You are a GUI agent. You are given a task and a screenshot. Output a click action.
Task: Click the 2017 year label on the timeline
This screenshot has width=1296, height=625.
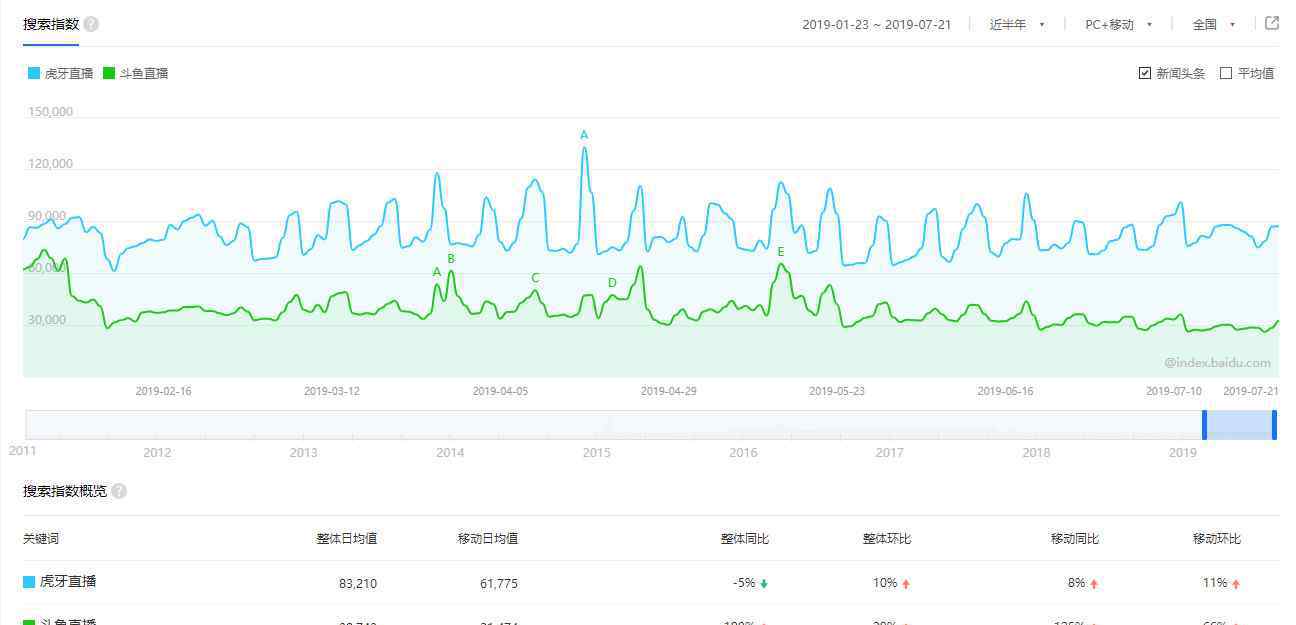(890, 453)
